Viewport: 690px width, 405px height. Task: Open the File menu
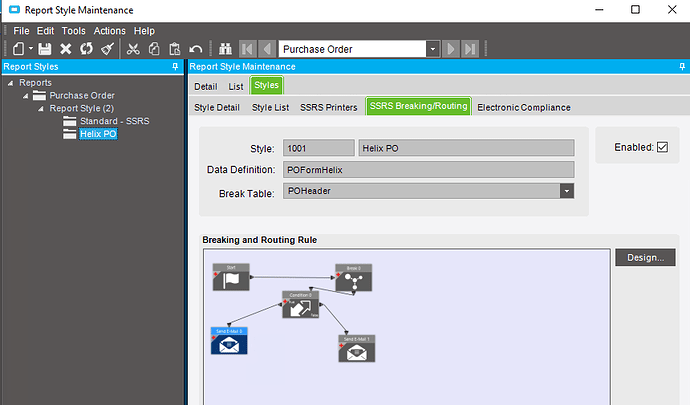21,31
